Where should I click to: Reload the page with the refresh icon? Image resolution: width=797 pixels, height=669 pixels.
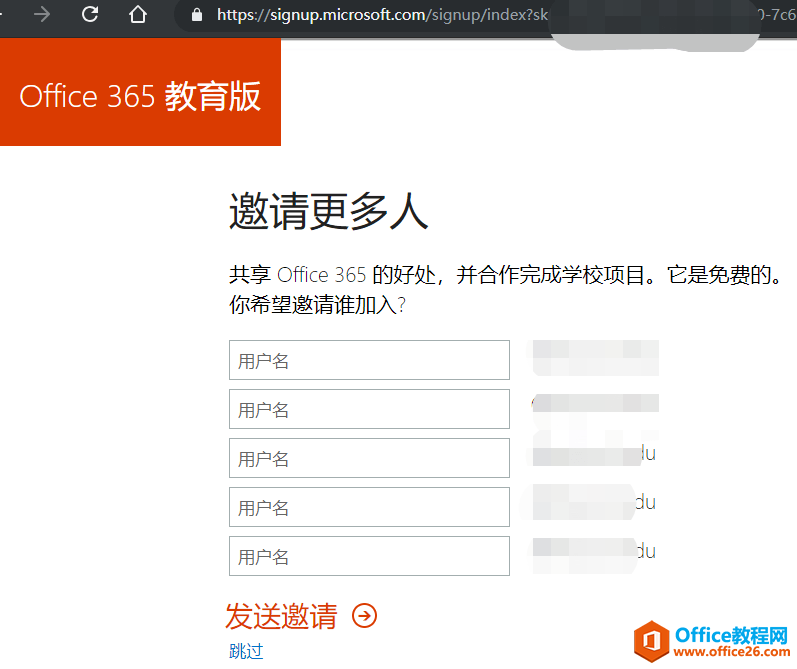coord(90,14)
